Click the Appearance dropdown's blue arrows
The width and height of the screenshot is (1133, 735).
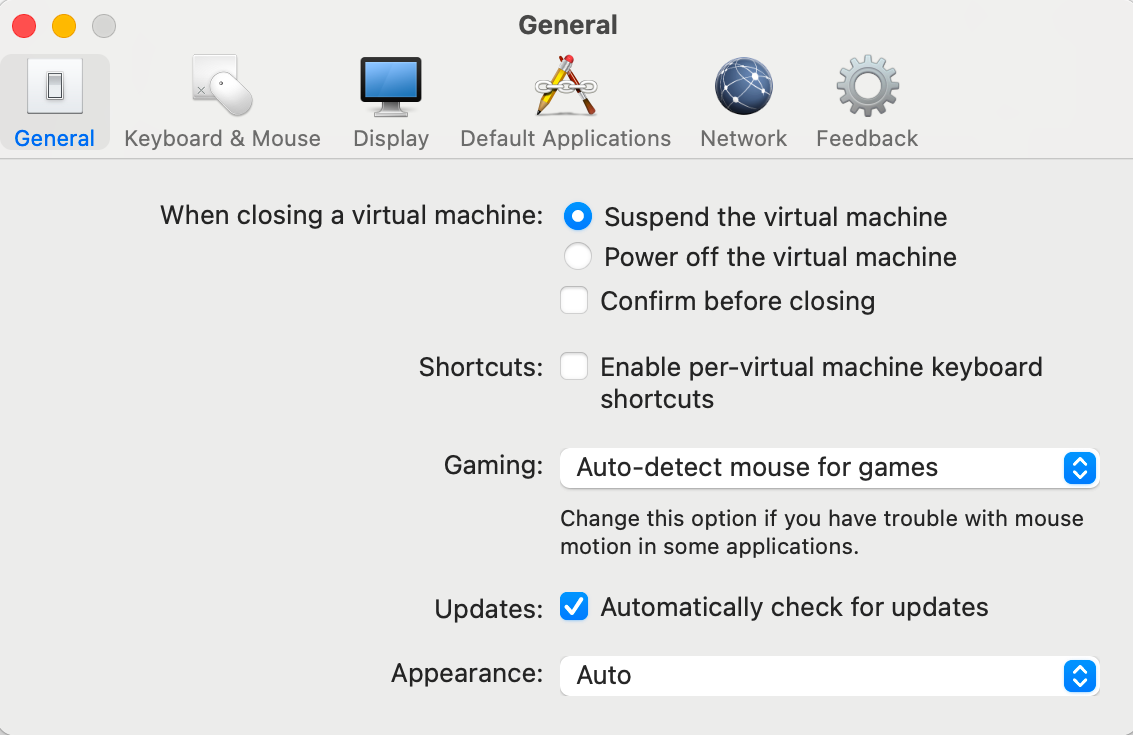1080,676
